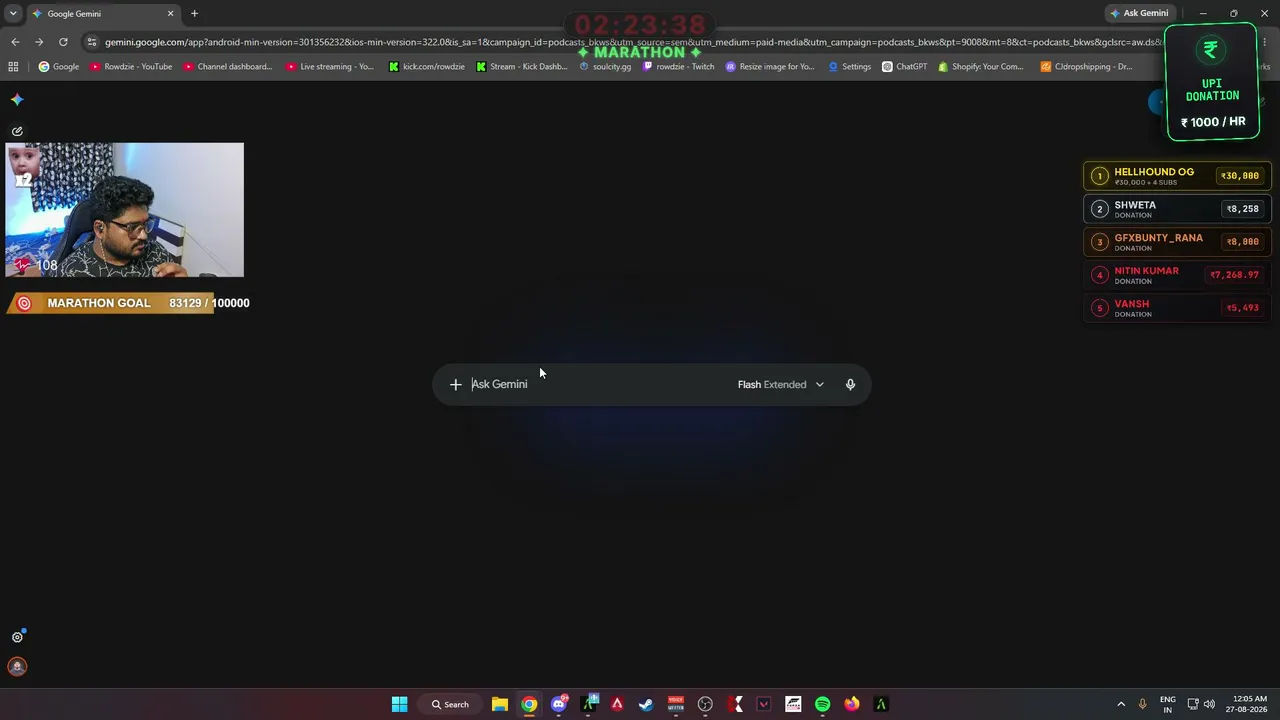Reload the Gemini page
This screenshot has width=1280, height=720.
pyautogui.click(x=63, y=42)
